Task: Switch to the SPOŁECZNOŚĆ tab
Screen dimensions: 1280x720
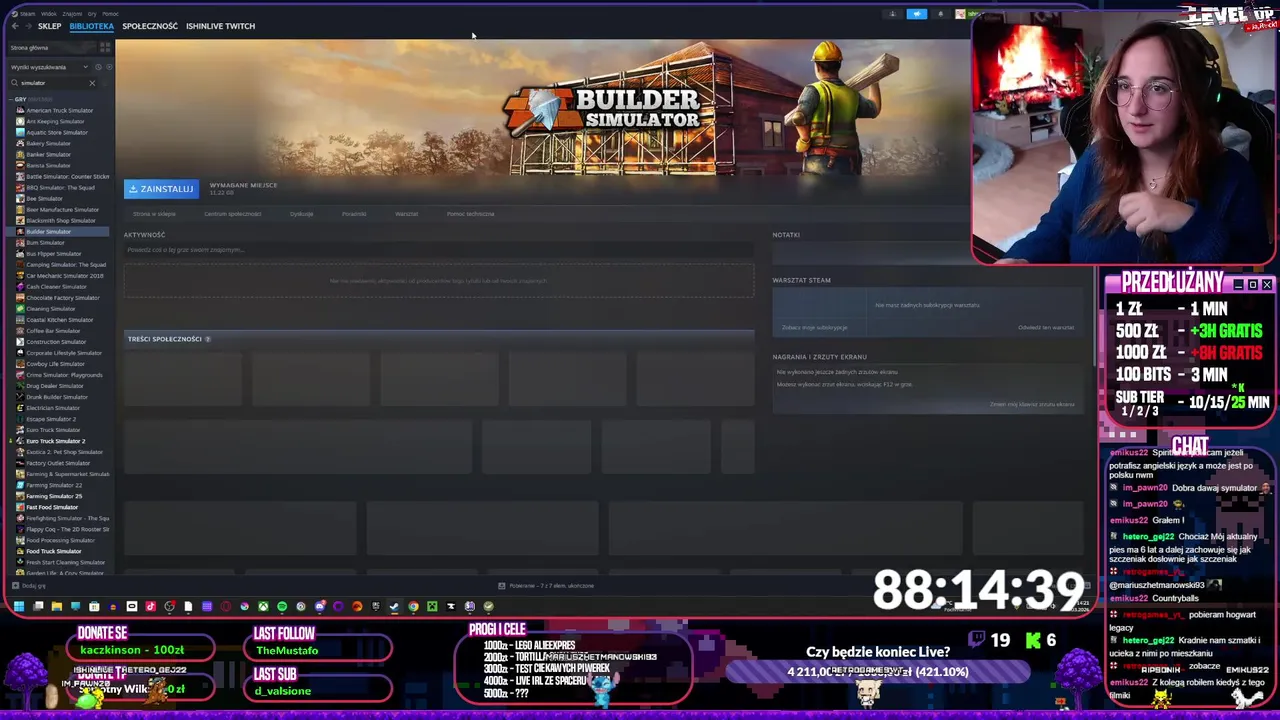Action: 150,26
